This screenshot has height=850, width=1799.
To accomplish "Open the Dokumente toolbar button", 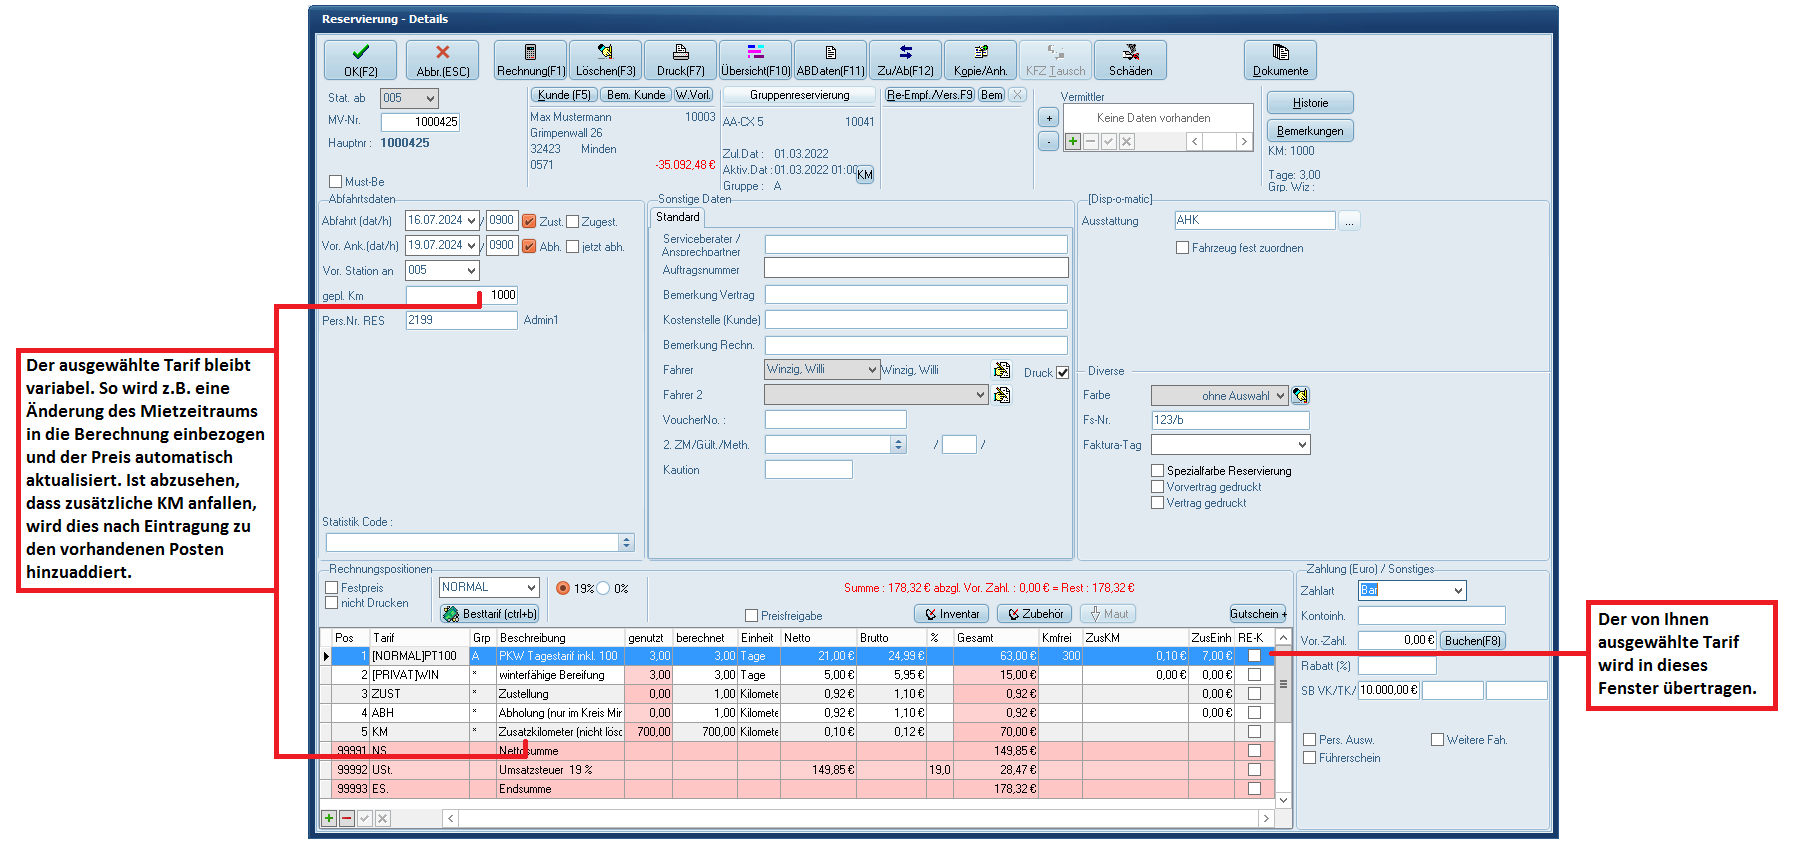I will [1280, 60].
